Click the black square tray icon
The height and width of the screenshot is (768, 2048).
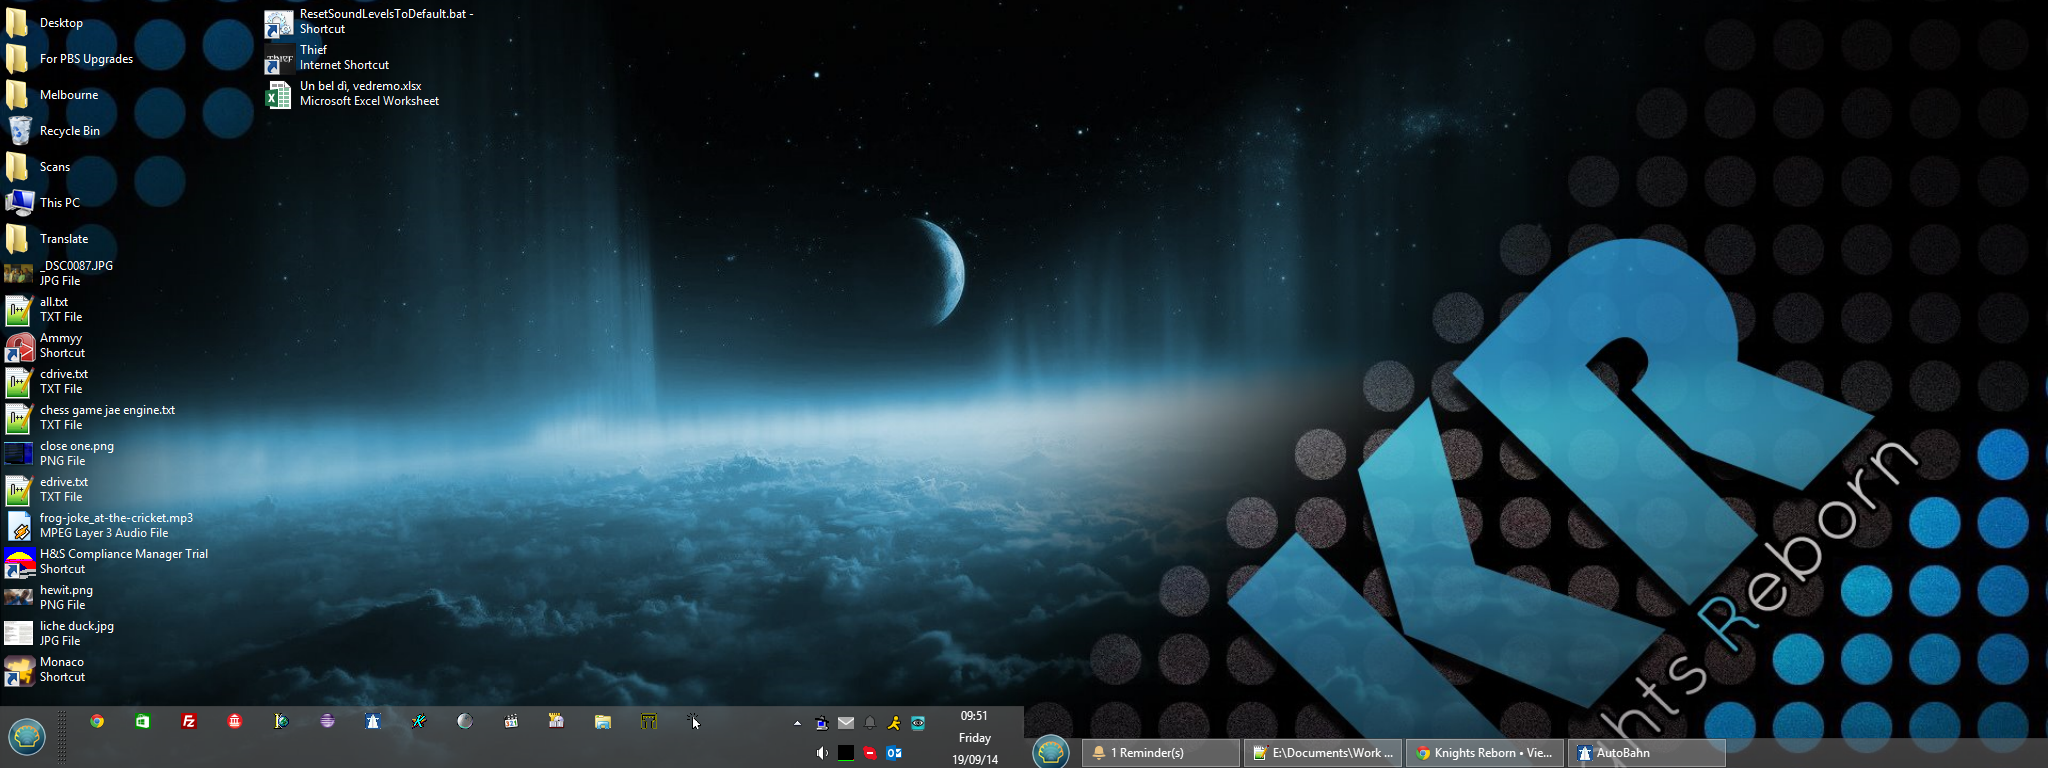pos(846,753)
